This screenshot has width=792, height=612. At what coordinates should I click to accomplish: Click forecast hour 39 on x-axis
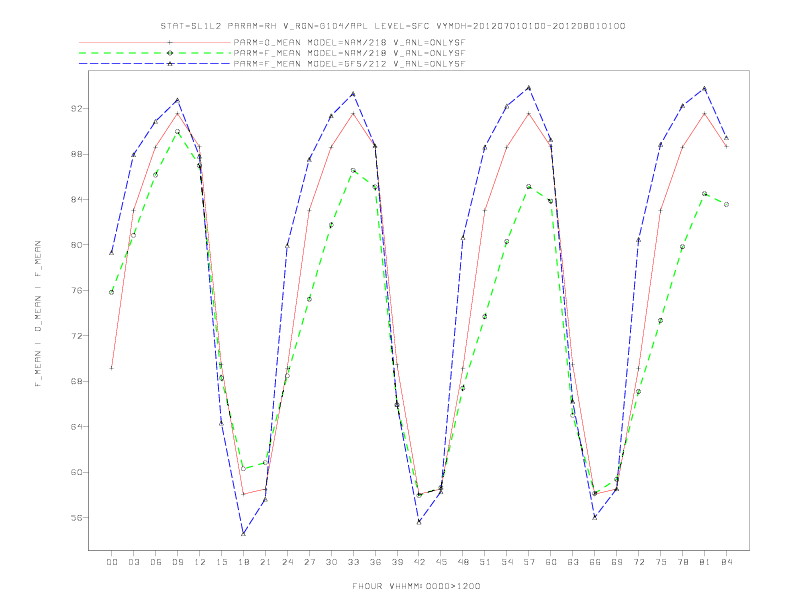click(x=397, y=562)
